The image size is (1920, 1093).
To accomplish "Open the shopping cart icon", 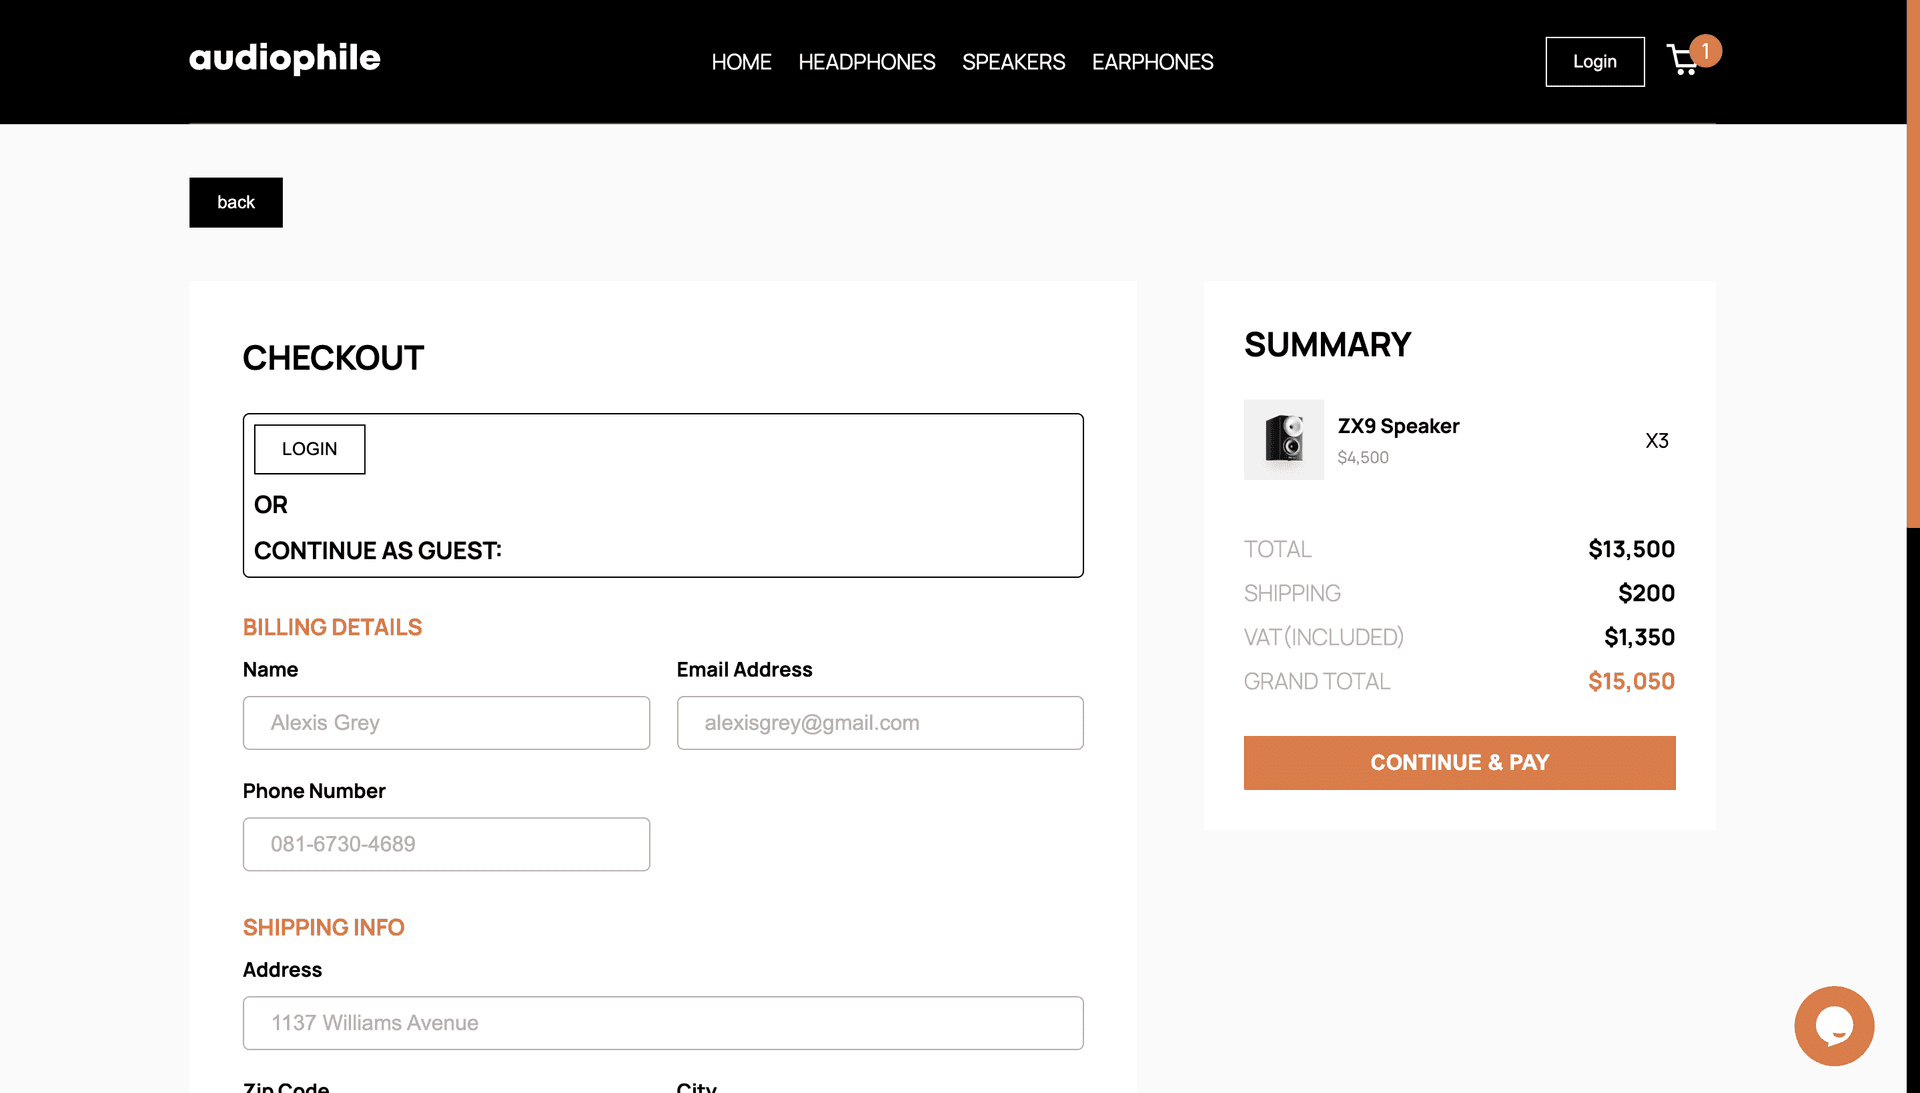I will tap(1683, 61).
